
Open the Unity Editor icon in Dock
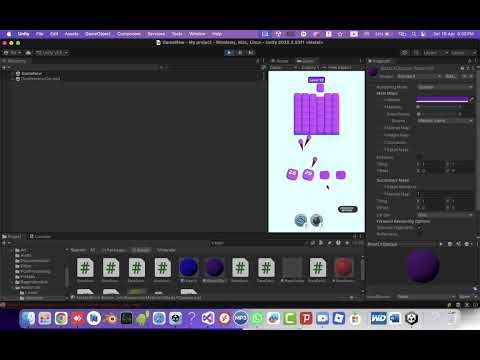(412, 318)
